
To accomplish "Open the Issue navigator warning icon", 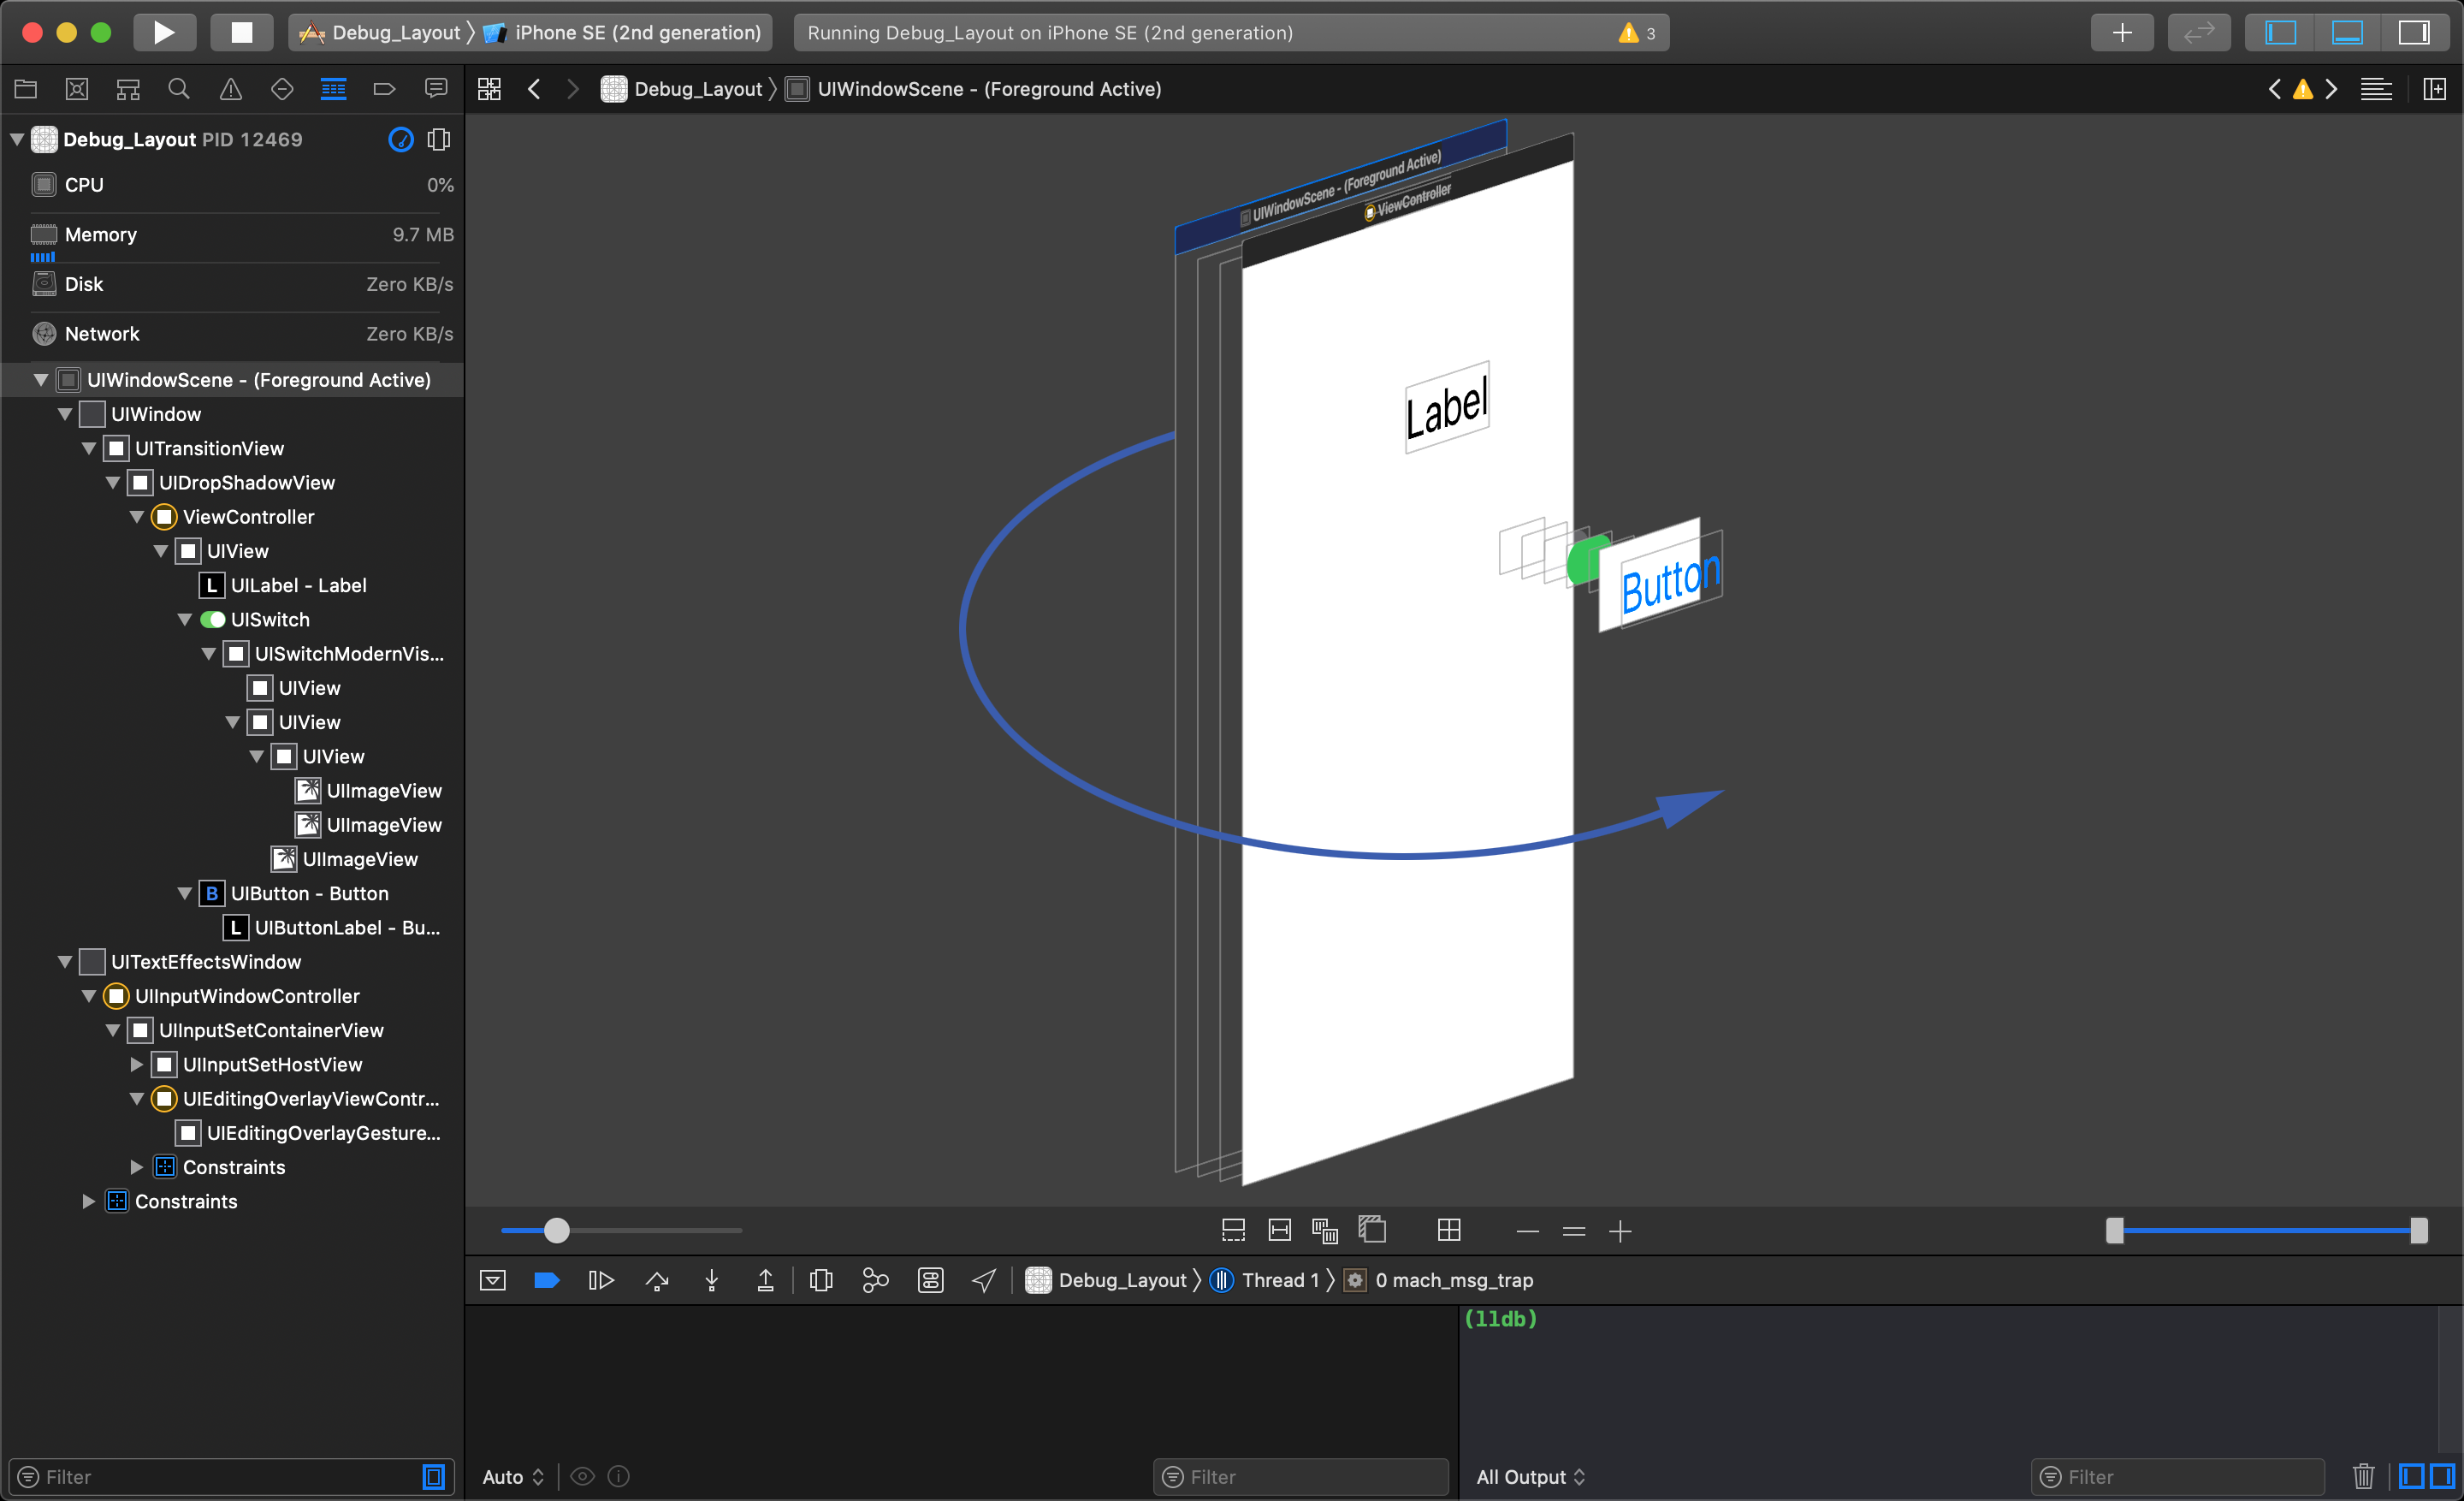I will click(231, 89).
